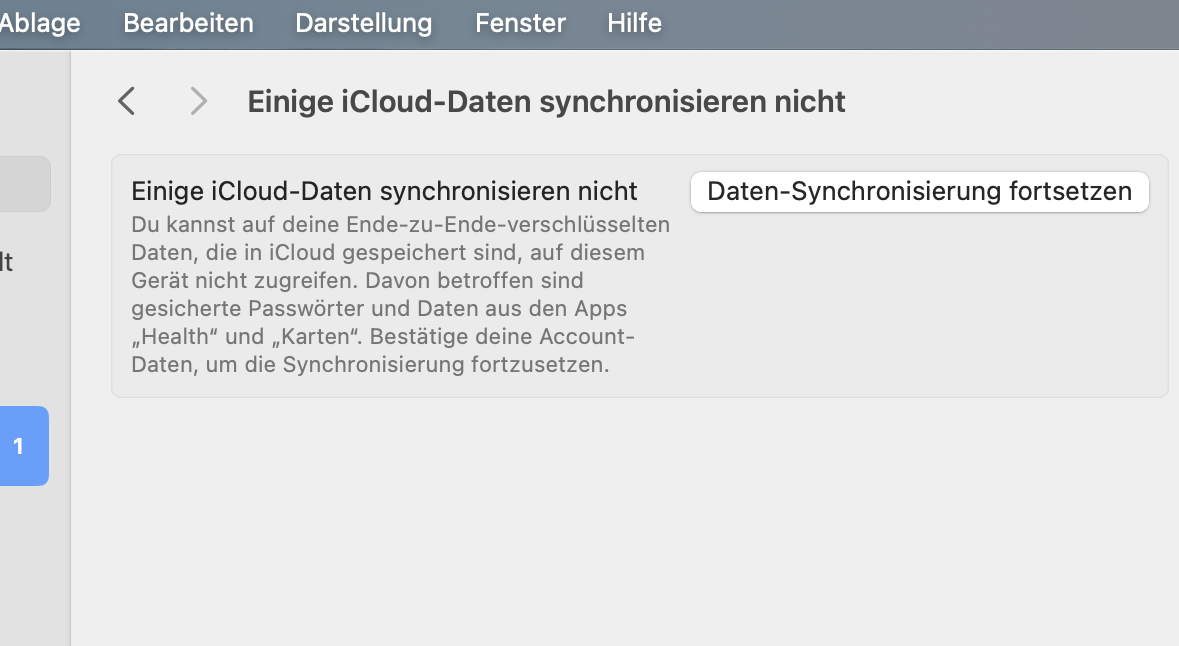Open the Hilfe menu
This screenshot has height=646, width=1179.
pos(634,23)
